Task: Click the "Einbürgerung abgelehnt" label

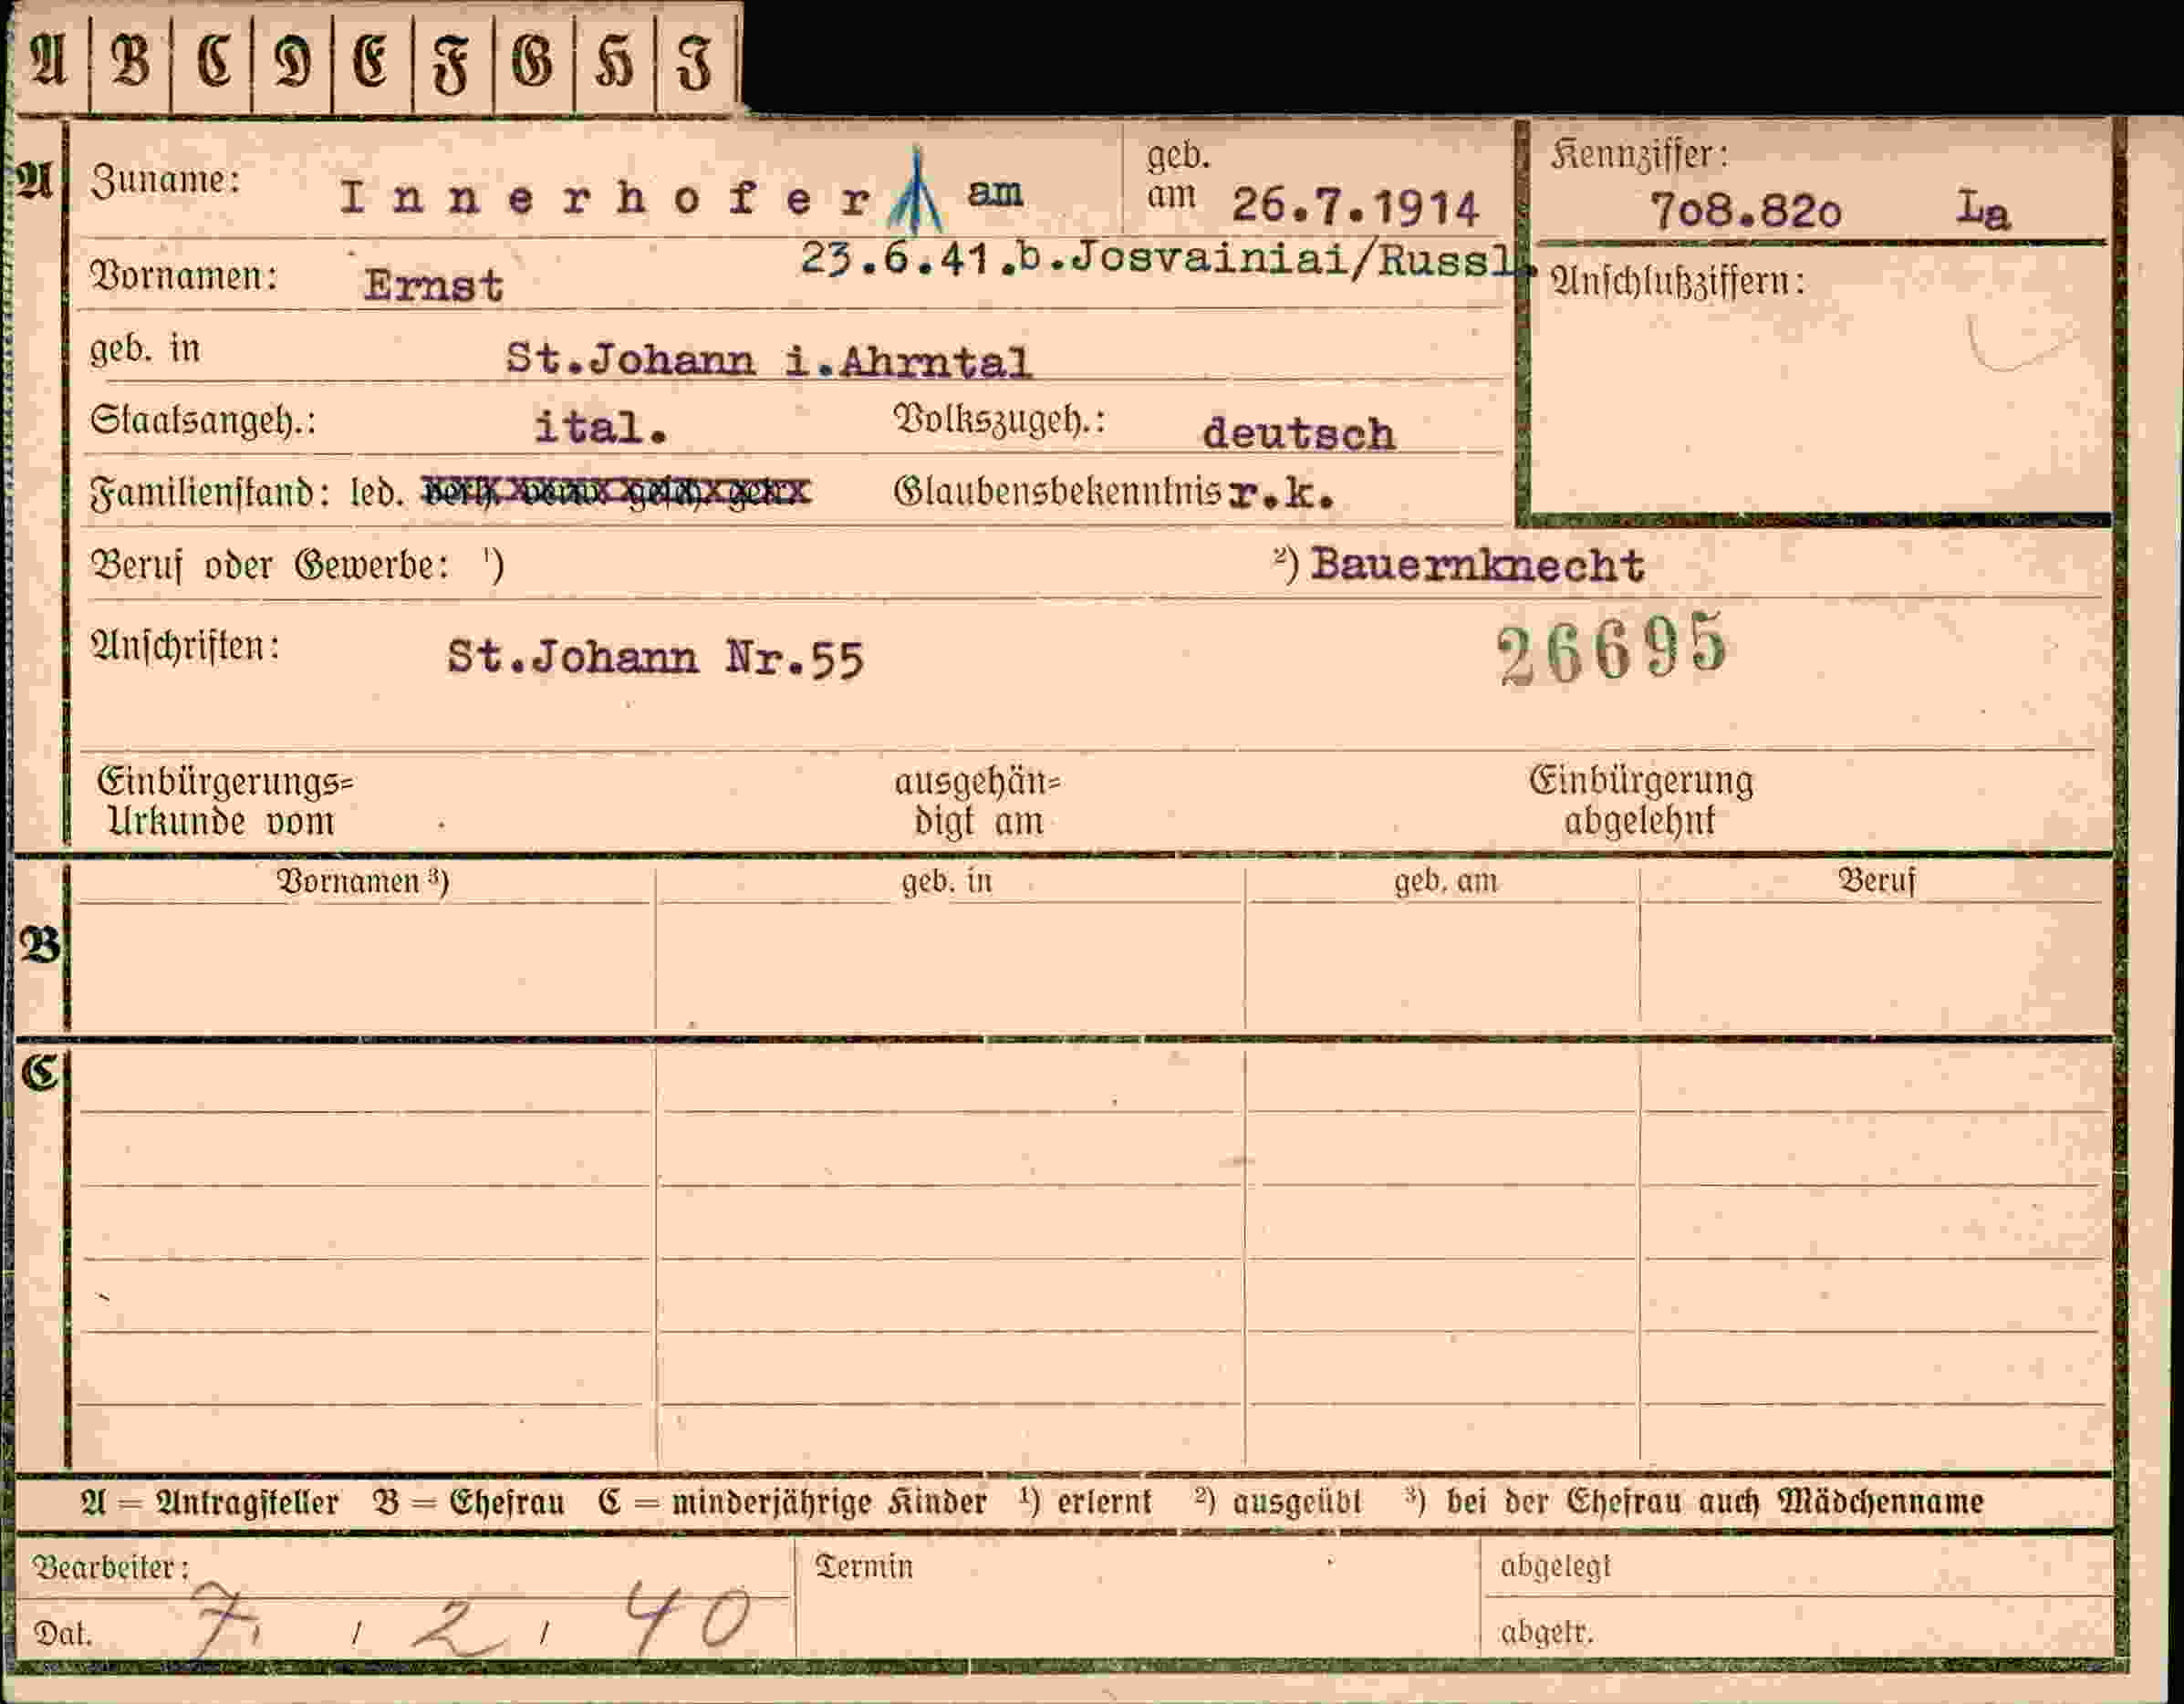Action: [1641, 801]
